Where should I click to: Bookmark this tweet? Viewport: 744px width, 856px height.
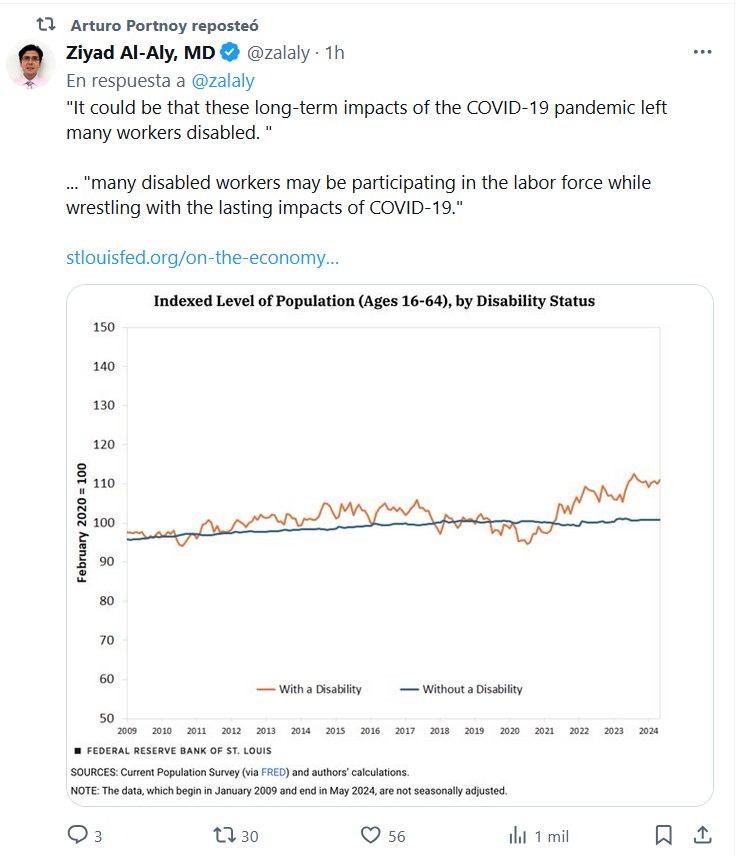663,834
